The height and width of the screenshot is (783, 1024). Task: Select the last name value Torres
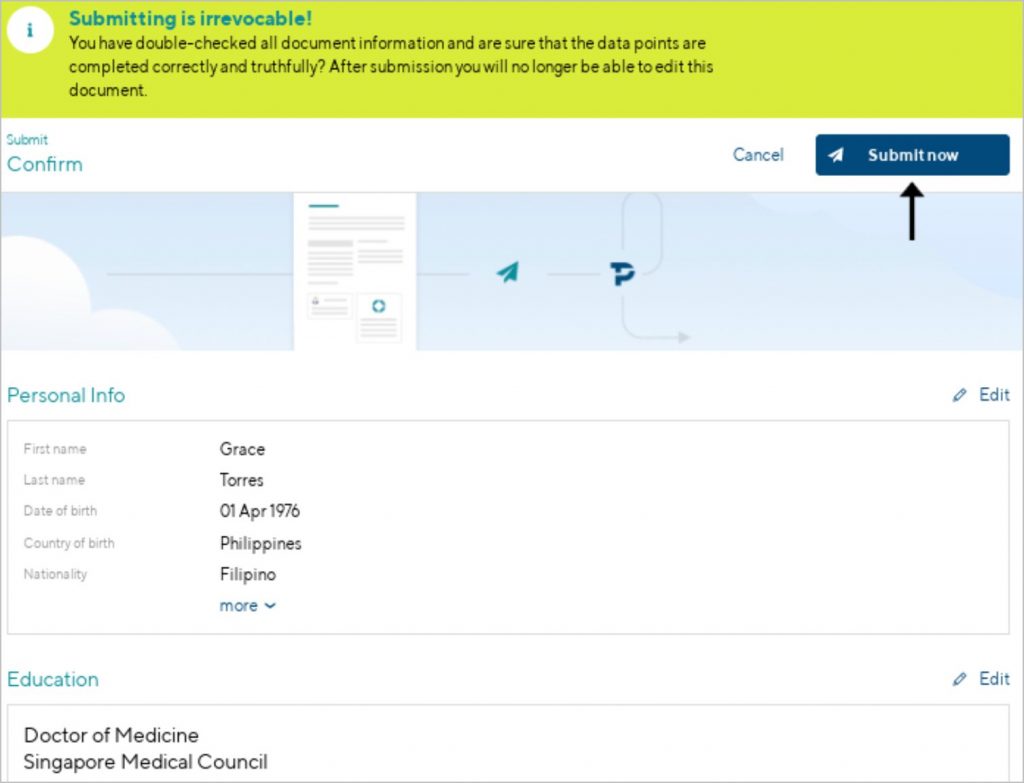click(242, 480)
